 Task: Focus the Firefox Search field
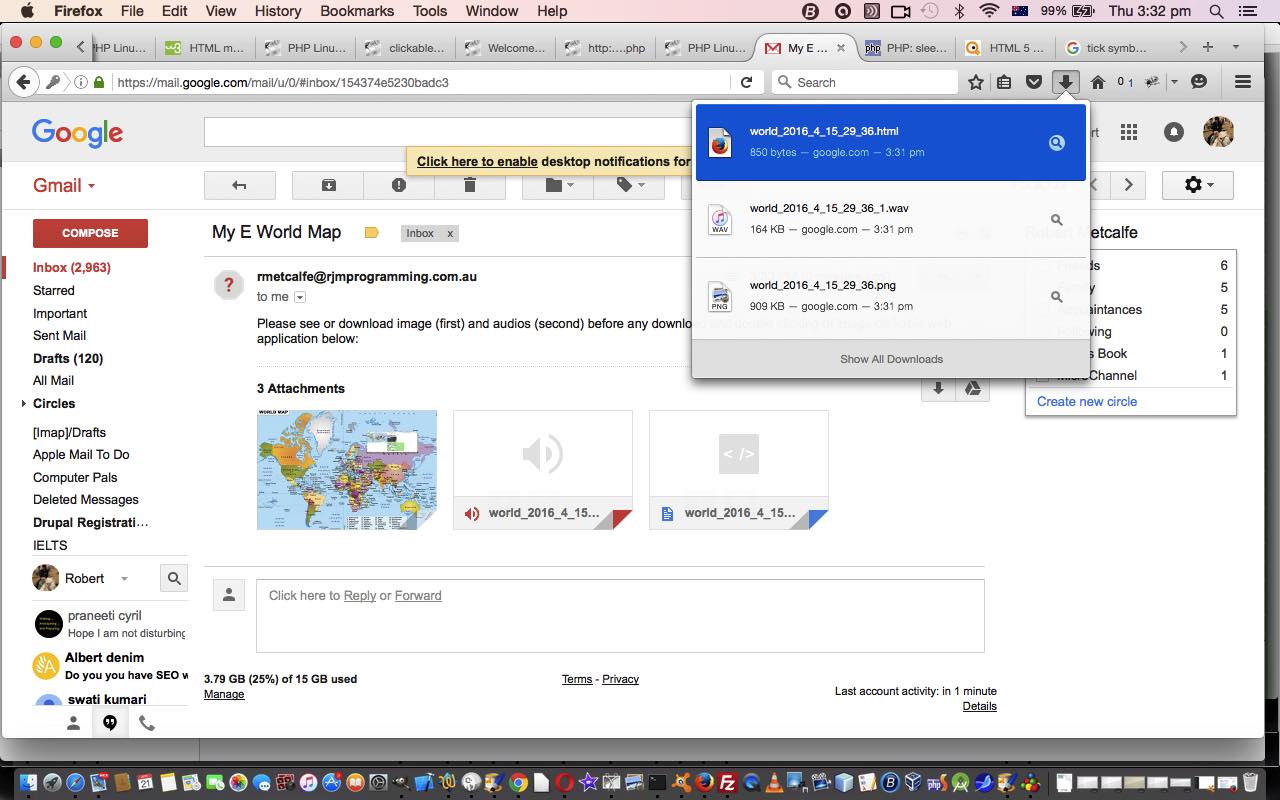(865, 82)
